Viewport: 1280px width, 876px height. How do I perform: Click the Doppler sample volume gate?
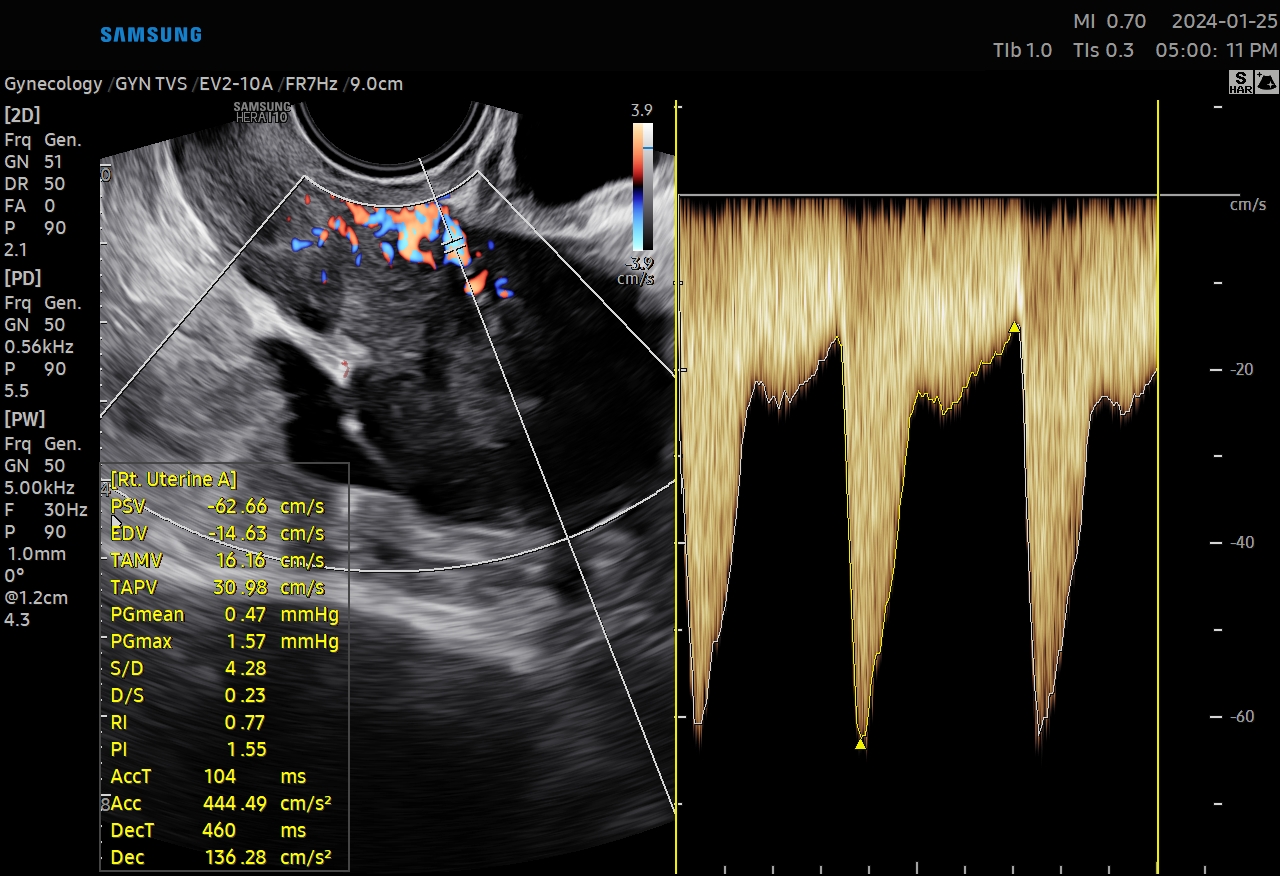coord(453,243)
